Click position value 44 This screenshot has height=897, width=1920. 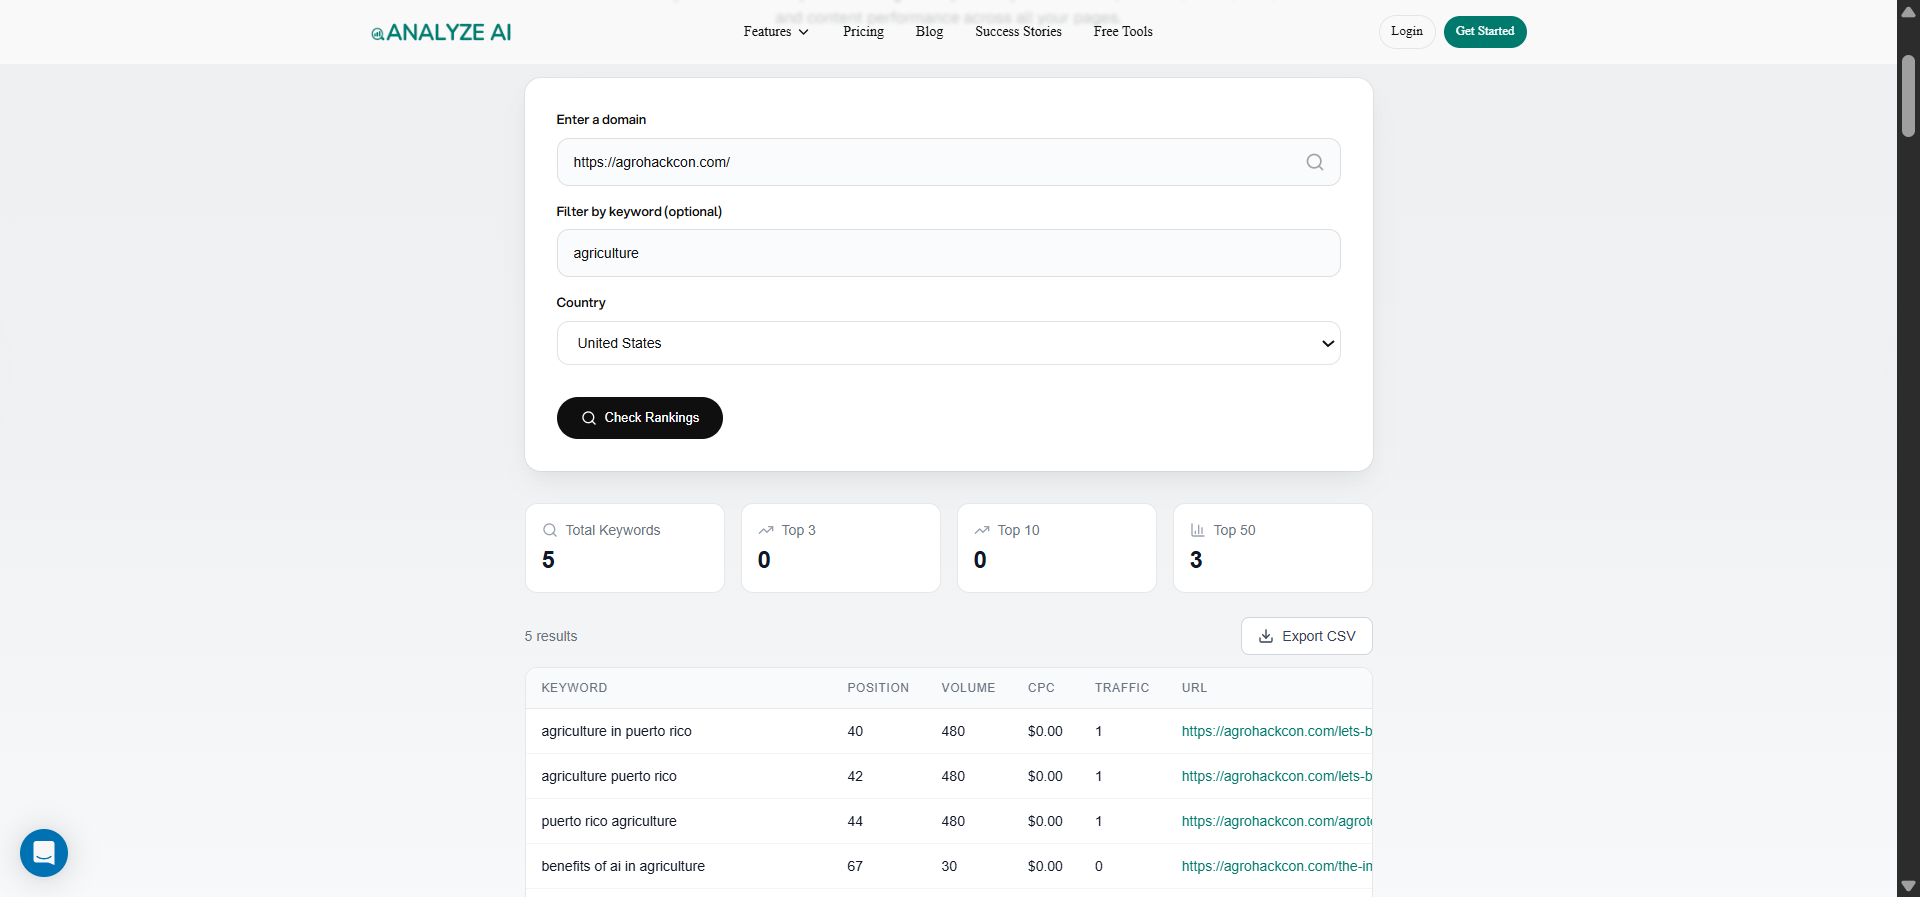point(855,821)
